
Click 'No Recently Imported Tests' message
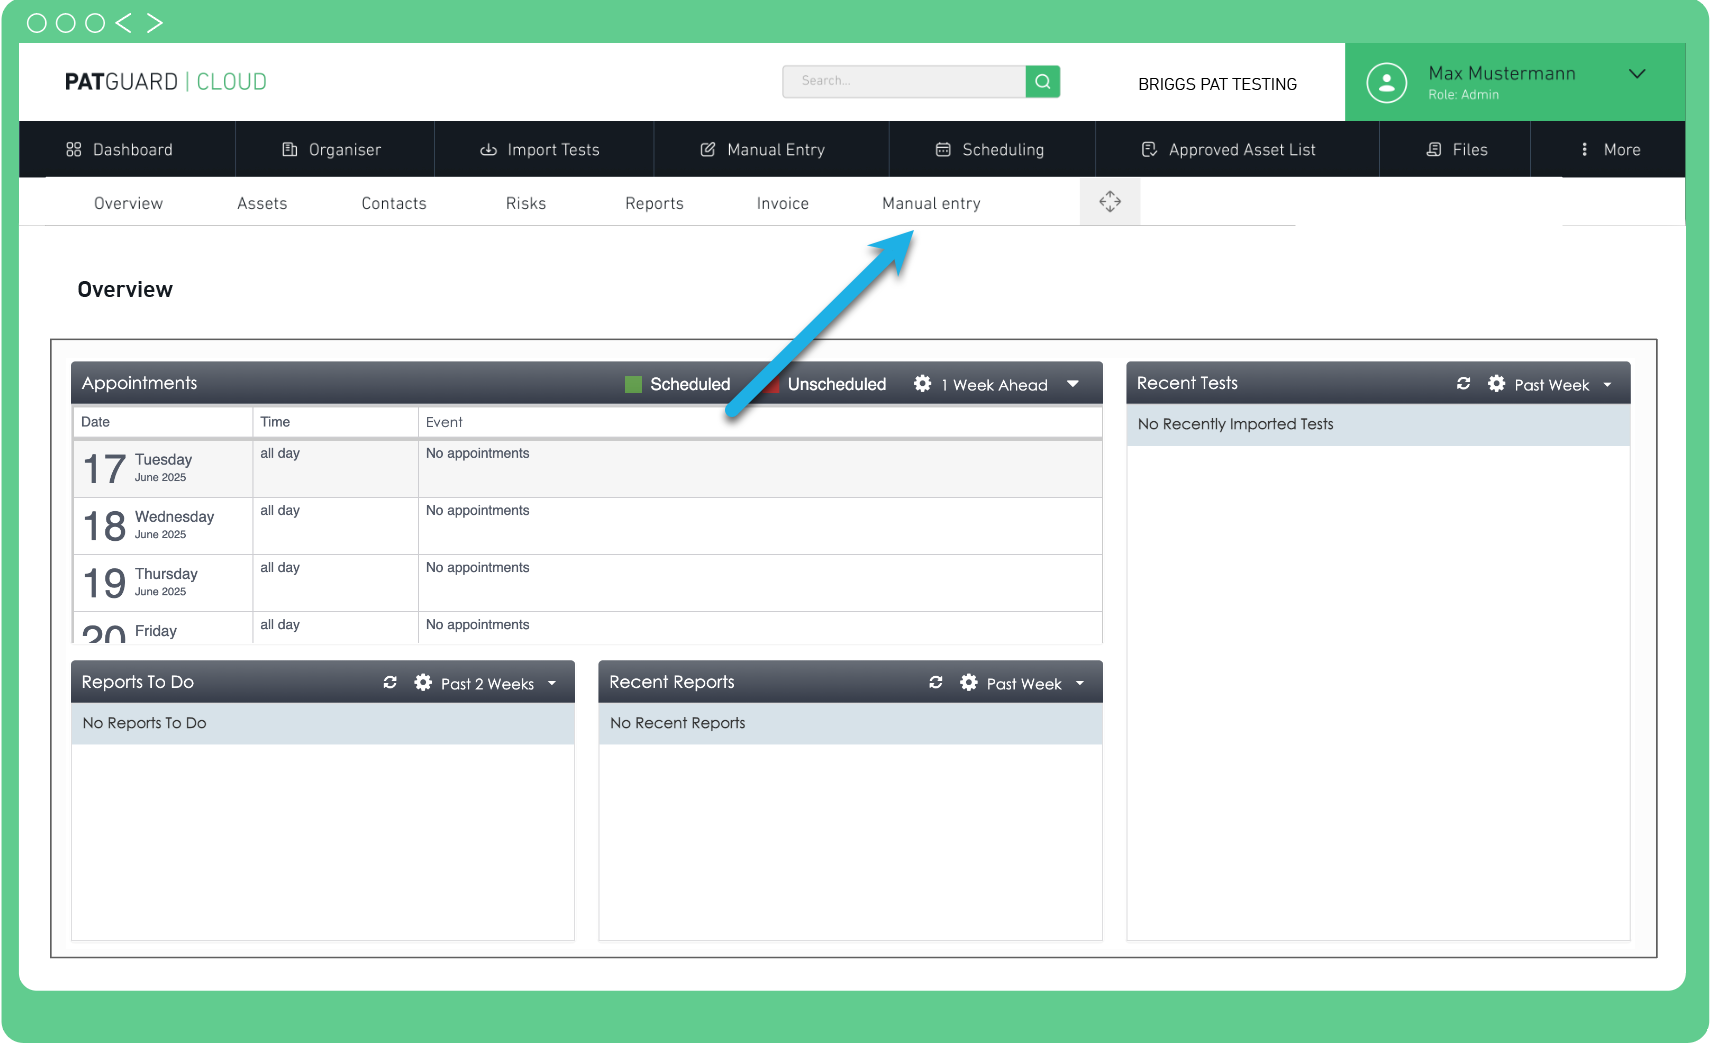(1235, 424)
